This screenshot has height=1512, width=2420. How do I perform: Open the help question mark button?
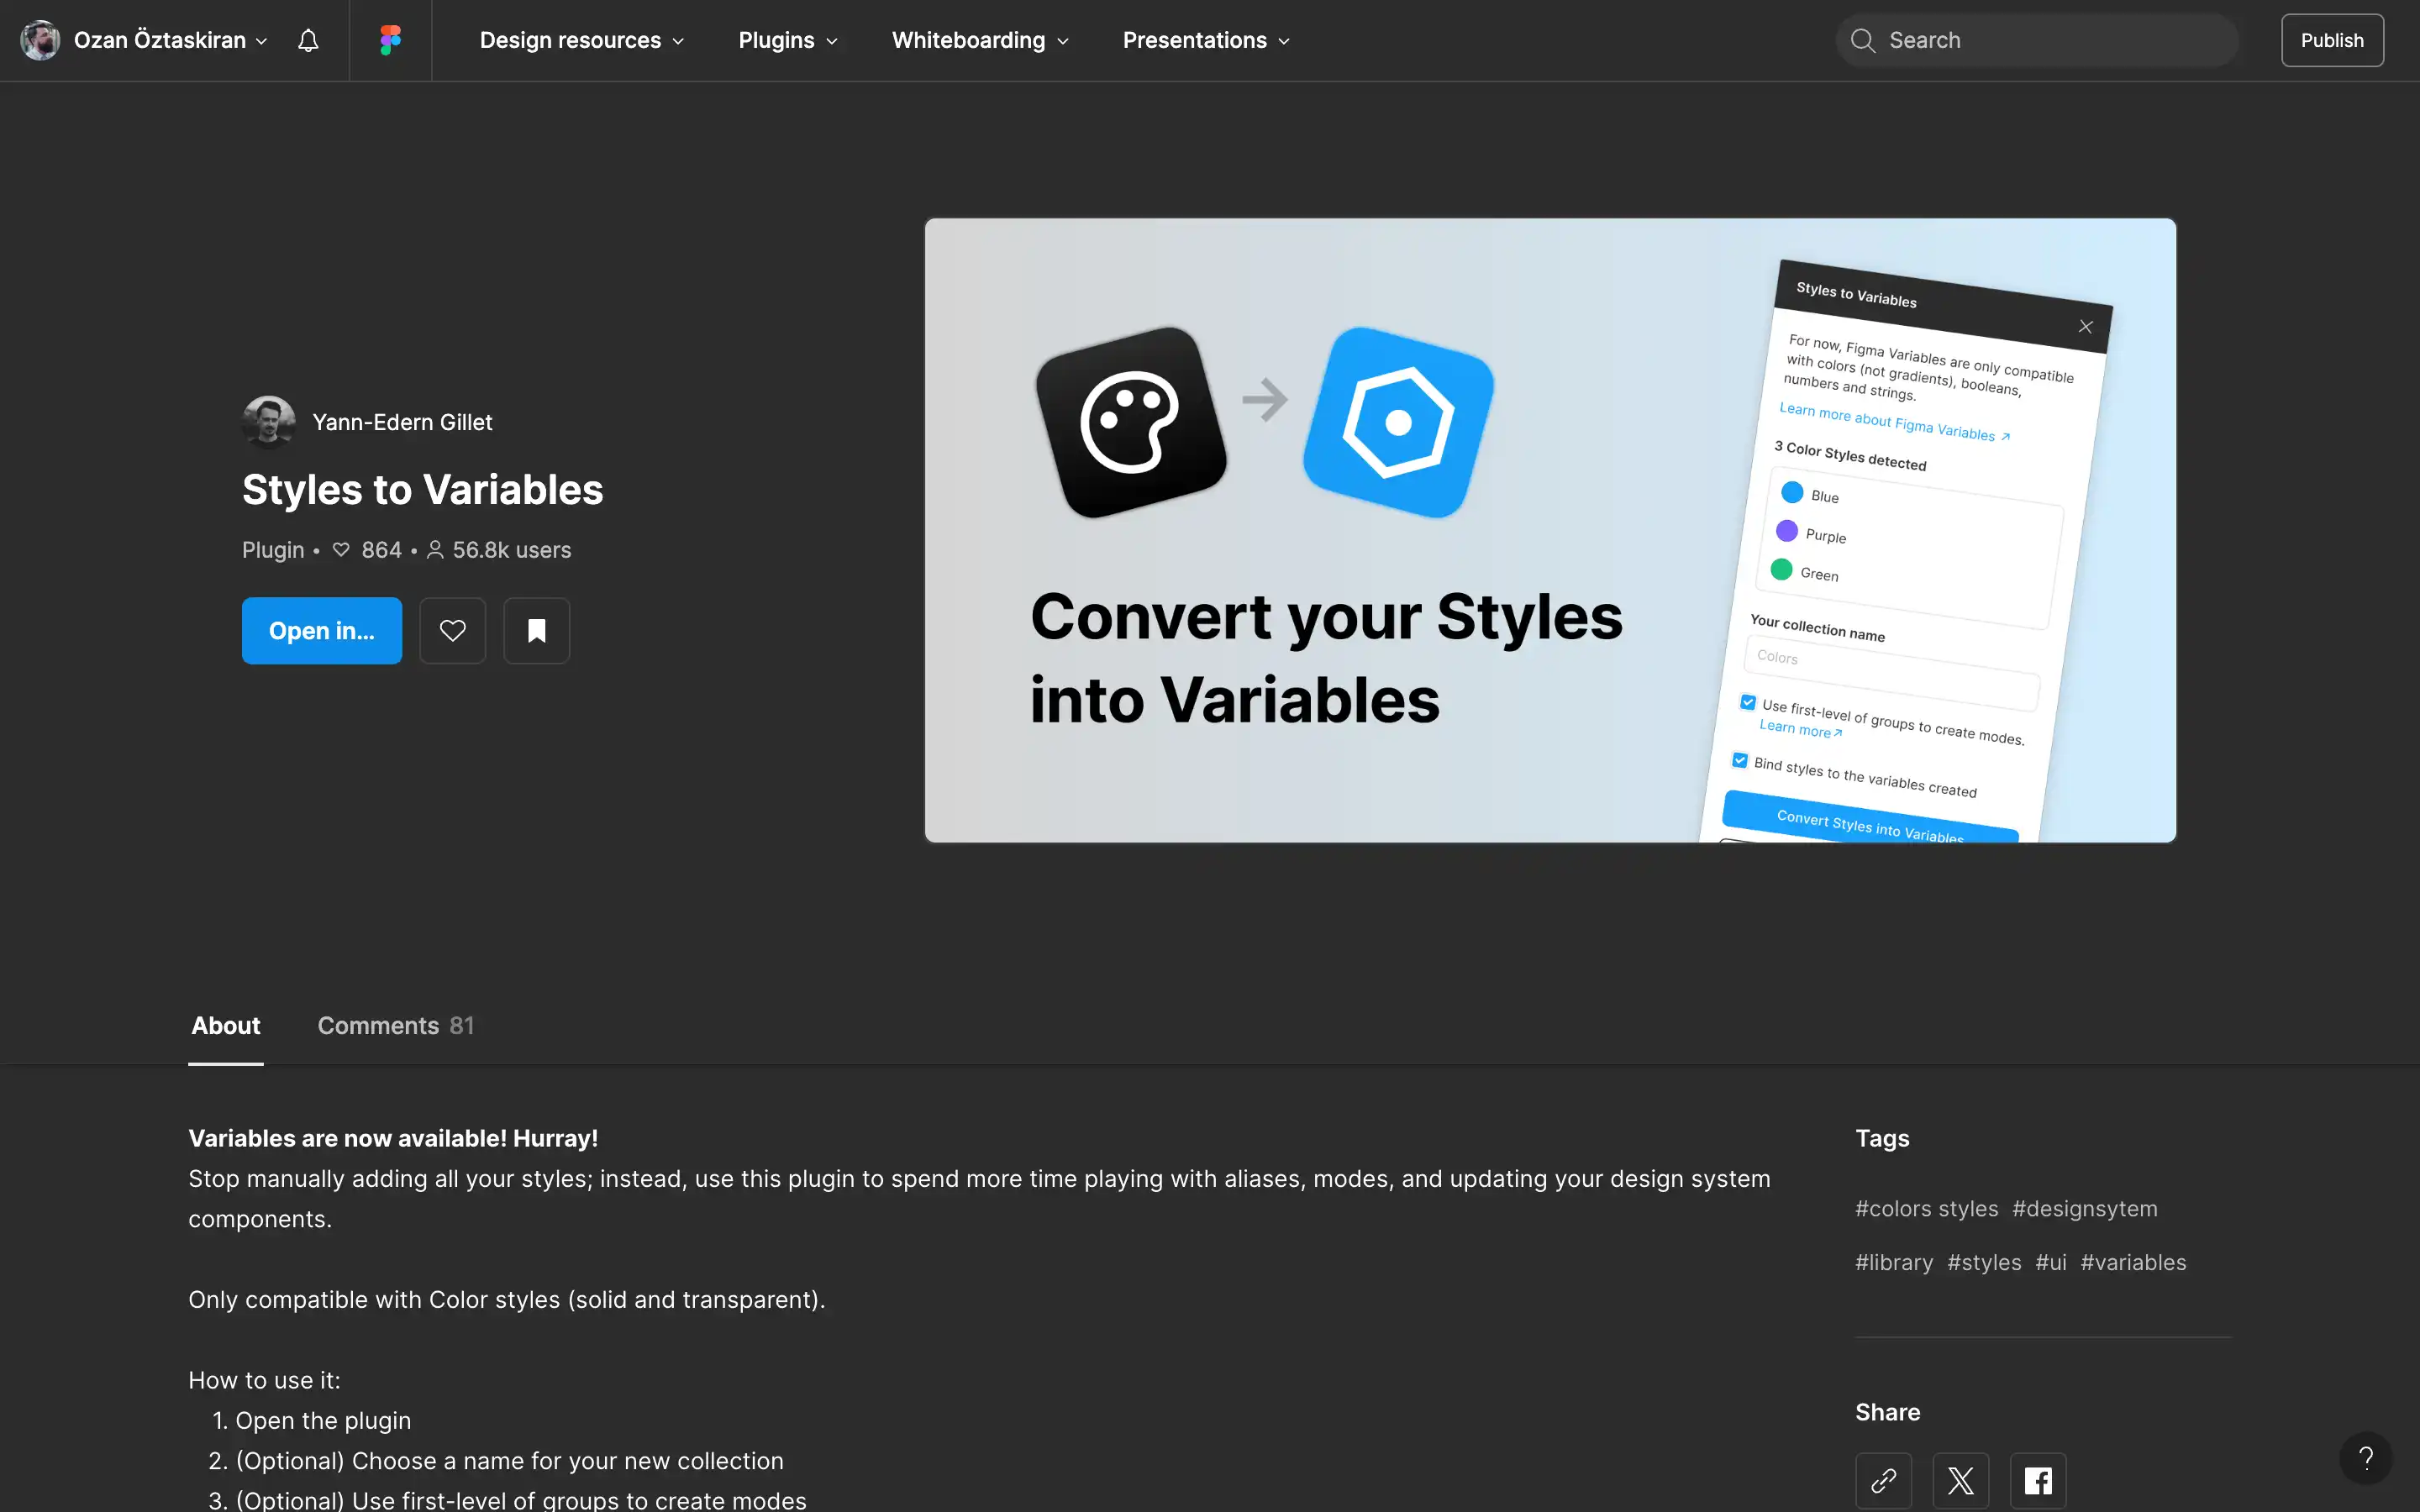tap(2365, 1458)
